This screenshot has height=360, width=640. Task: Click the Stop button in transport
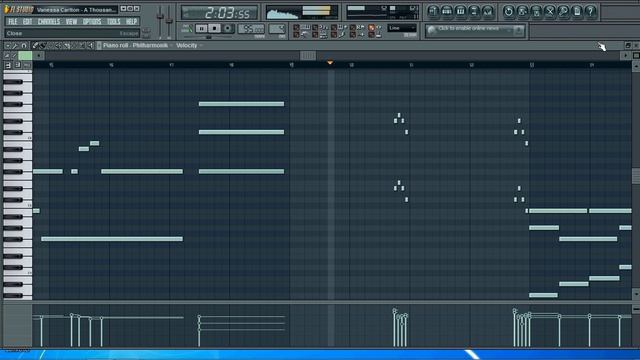[214, 29]
